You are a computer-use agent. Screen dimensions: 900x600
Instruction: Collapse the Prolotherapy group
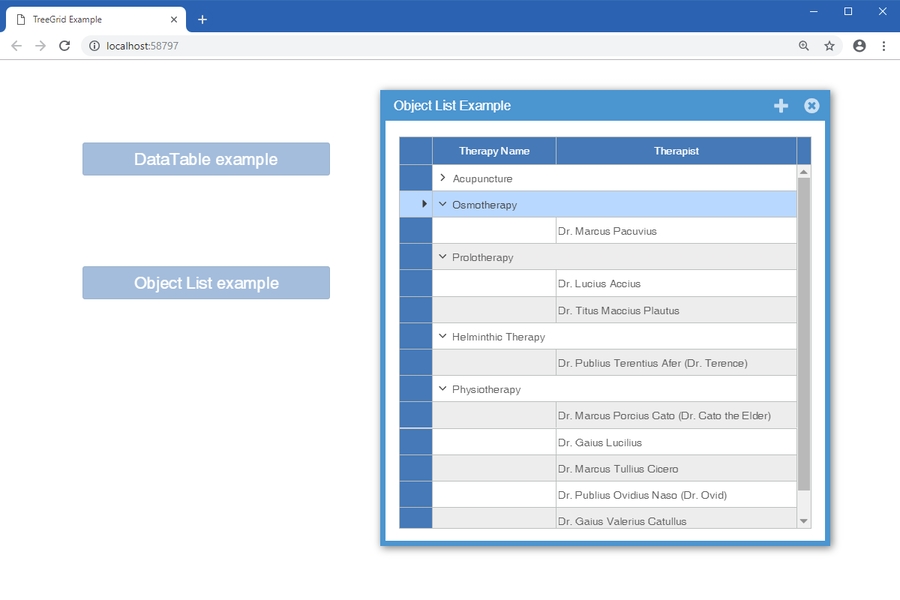443,257
